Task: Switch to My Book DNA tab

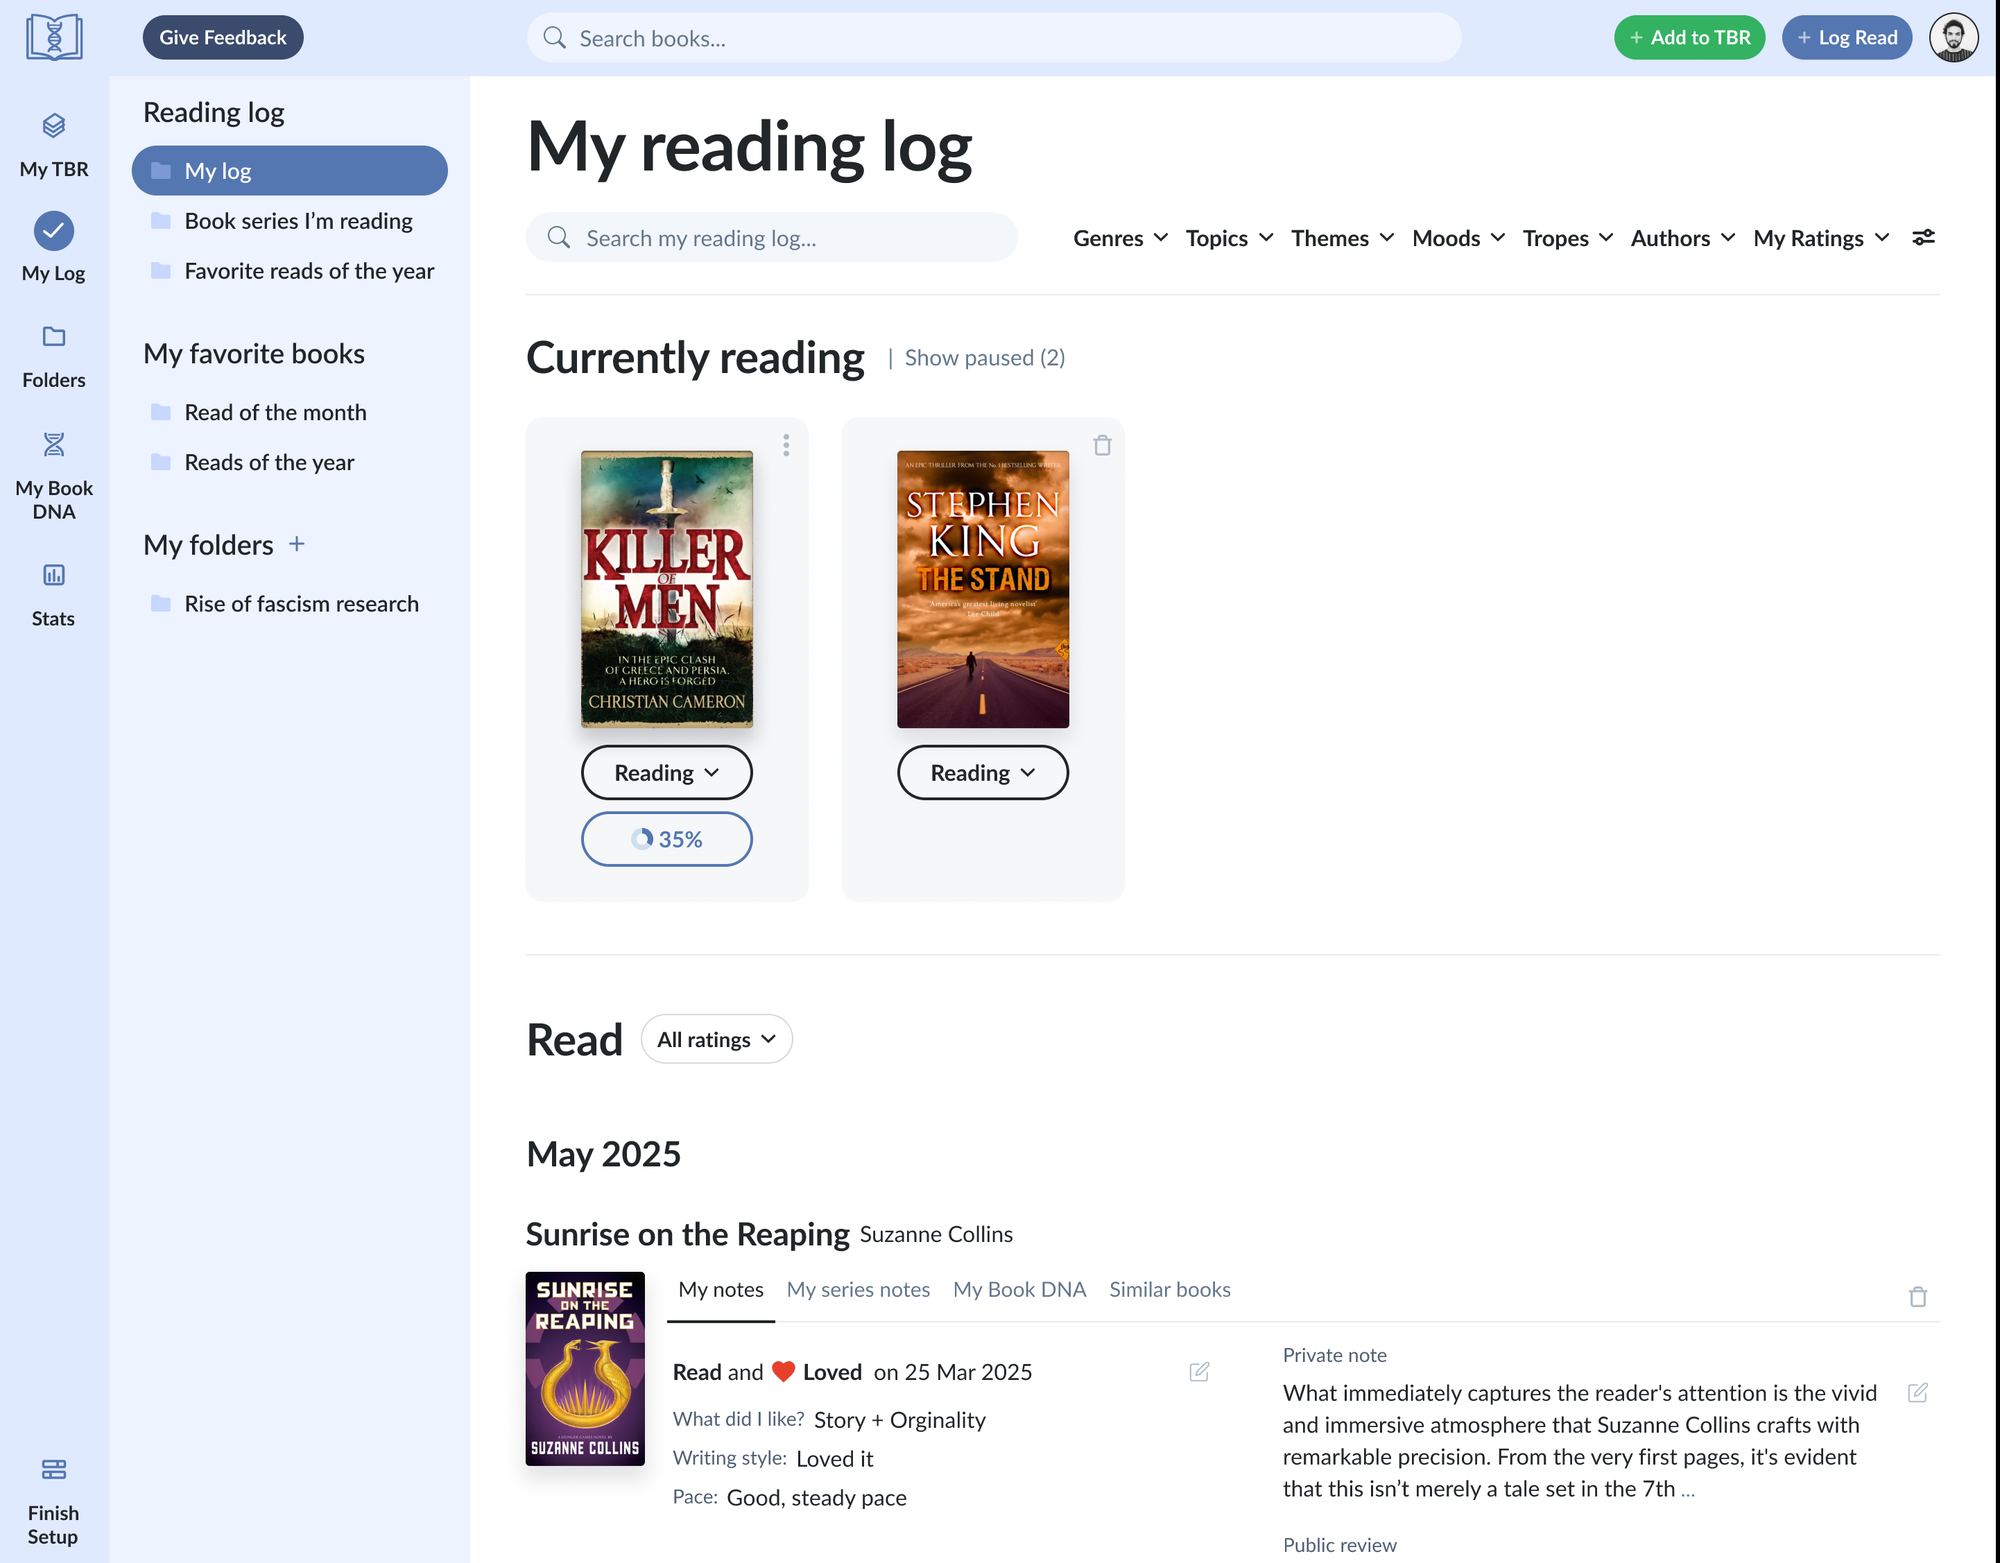Action: [x=1019, y=1289]
